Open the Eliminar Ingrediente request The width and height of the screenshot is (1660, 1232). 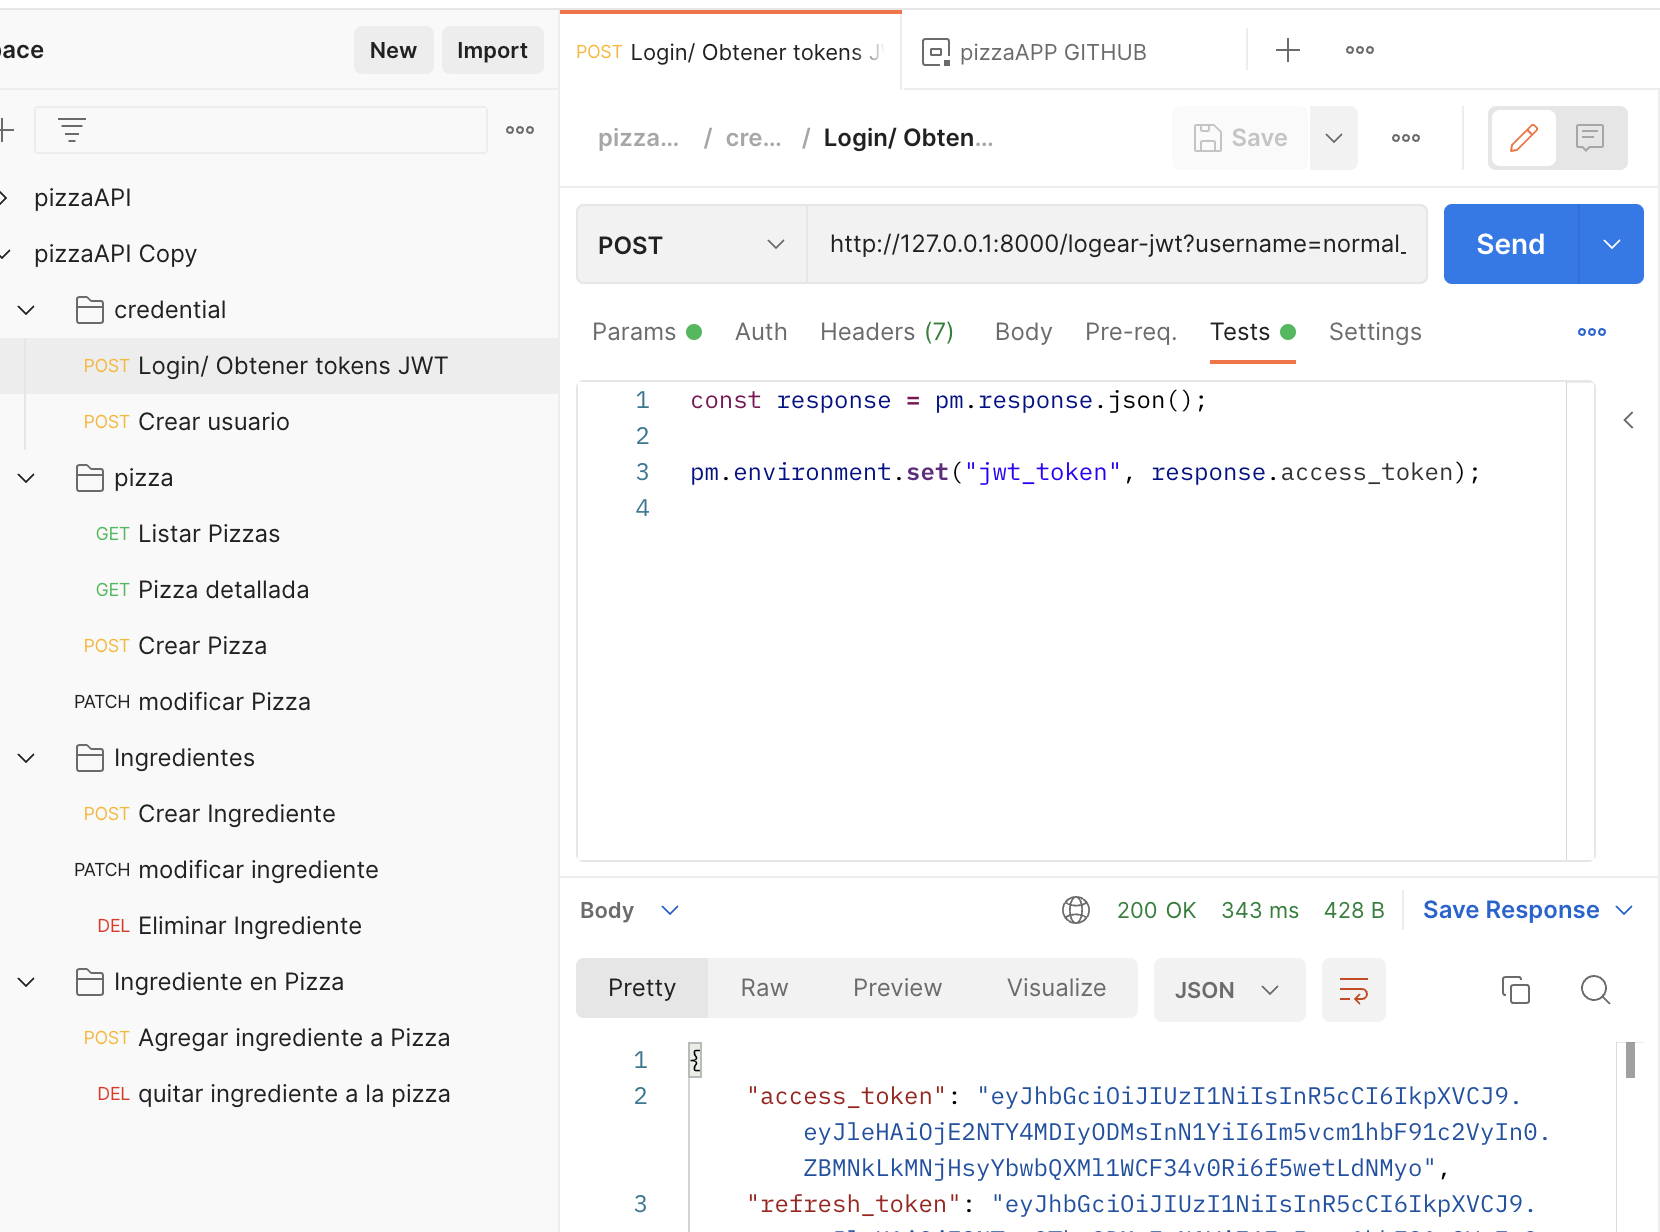(250, 926)
